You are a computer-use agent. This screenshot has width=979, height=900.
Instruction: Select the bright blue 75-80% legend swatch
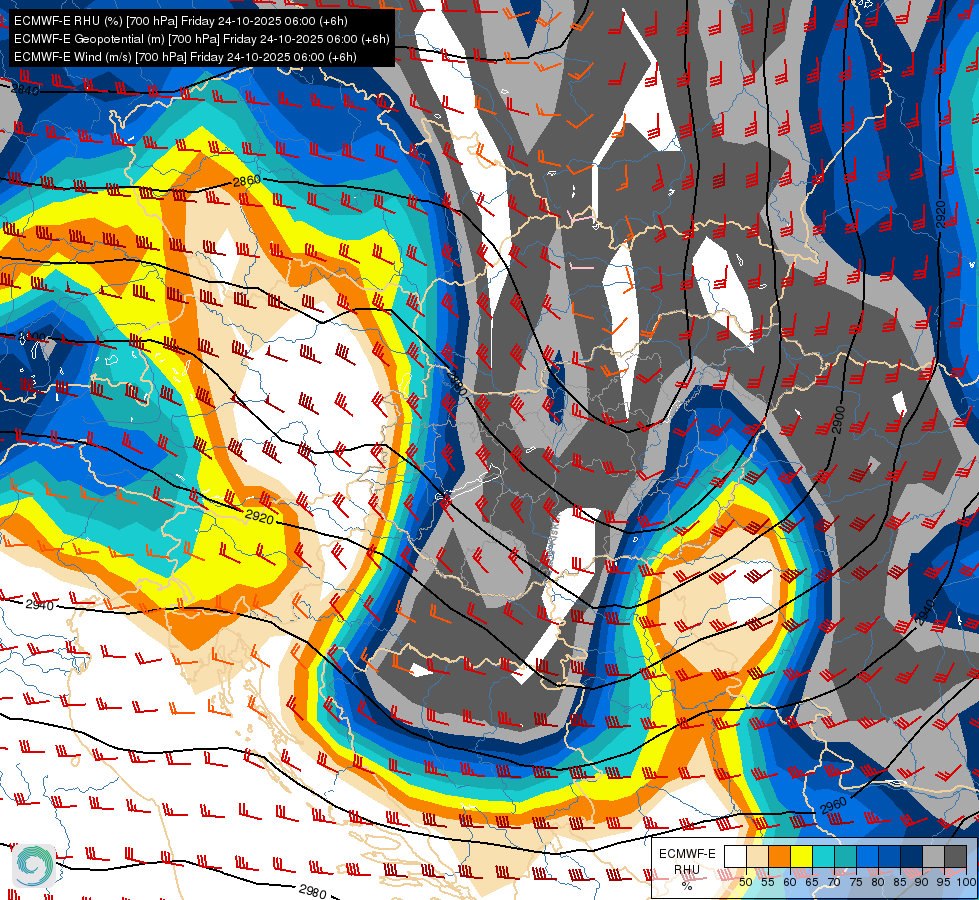tap(867, 856)
